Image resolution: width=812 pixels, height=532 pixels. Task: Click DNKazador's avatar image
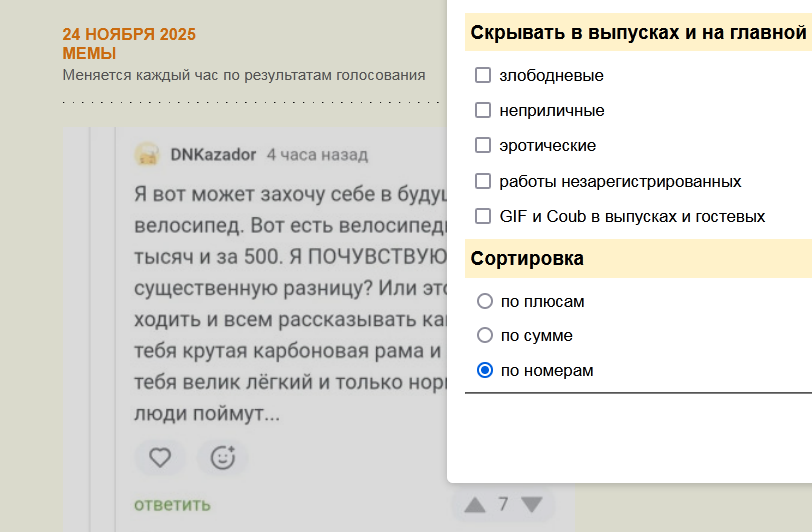pyautogui.click(x=147, y=155)
